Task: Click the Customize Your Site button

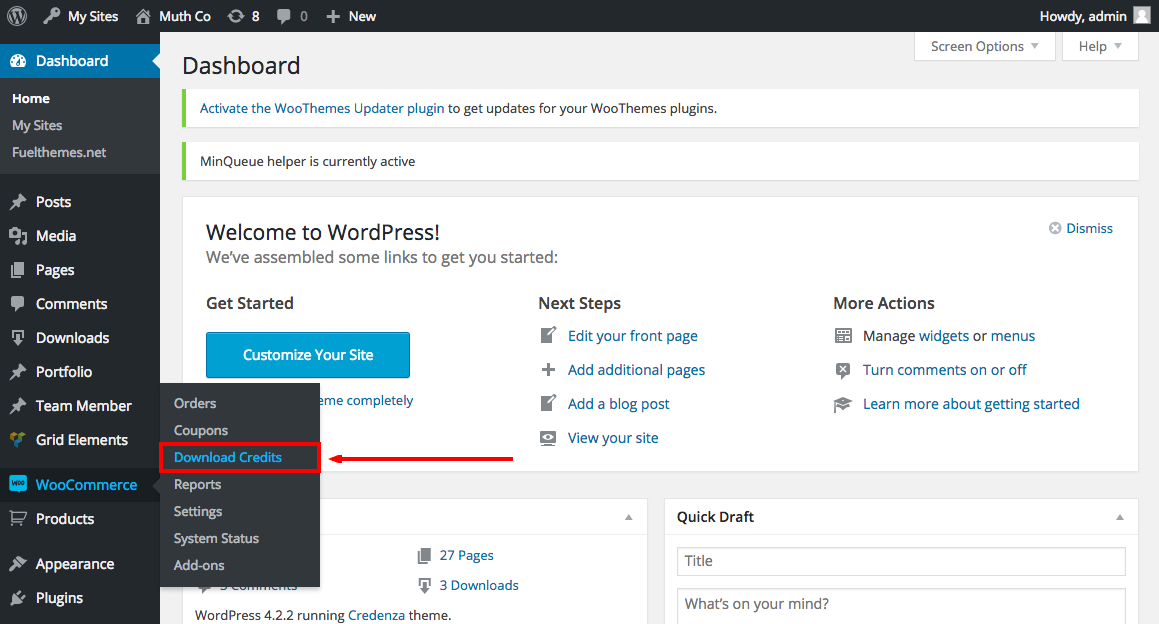Action: [307, 355]
